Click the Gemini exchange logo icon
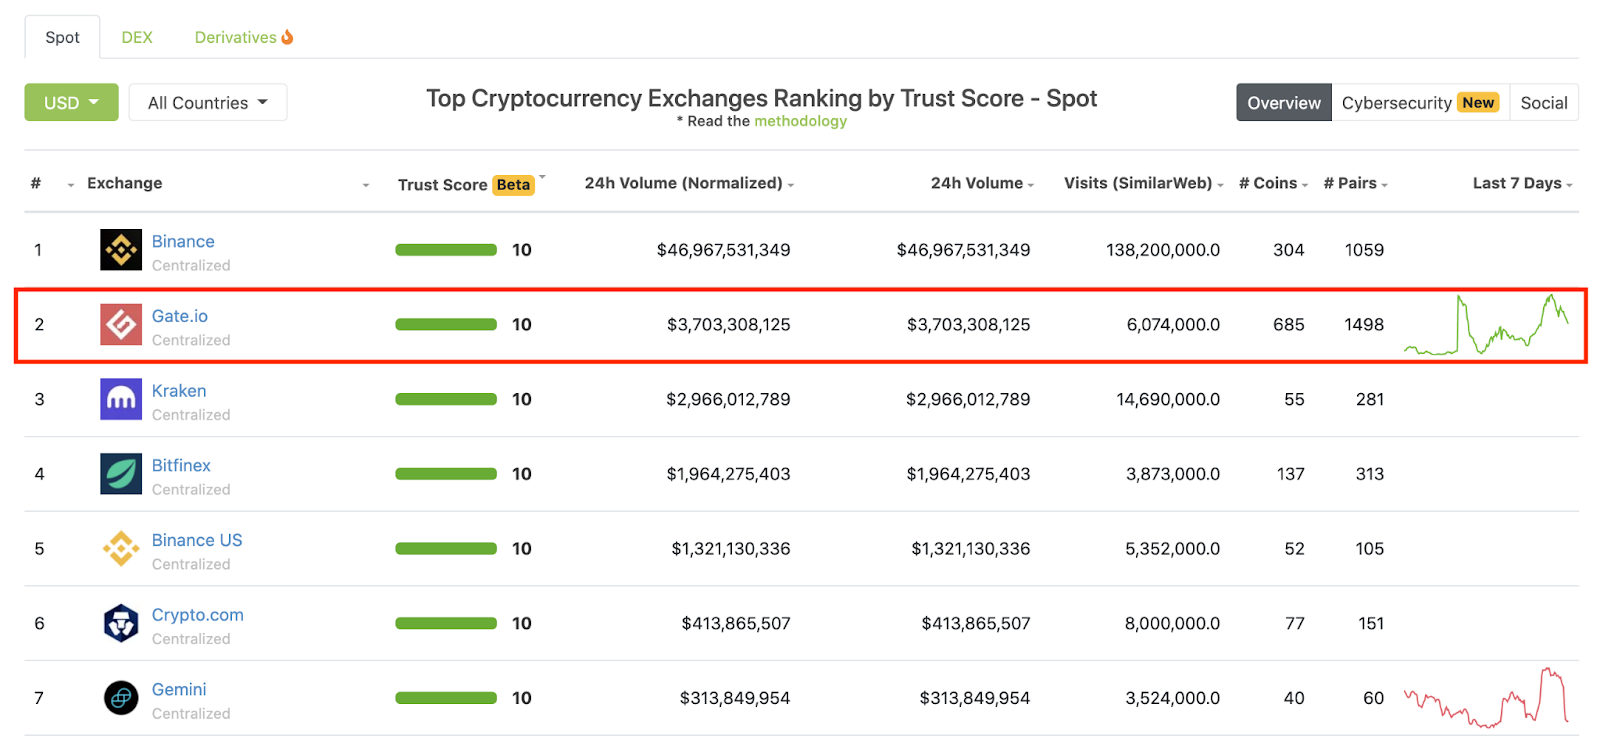This screenshot has width=1600, height=747. 121,698
